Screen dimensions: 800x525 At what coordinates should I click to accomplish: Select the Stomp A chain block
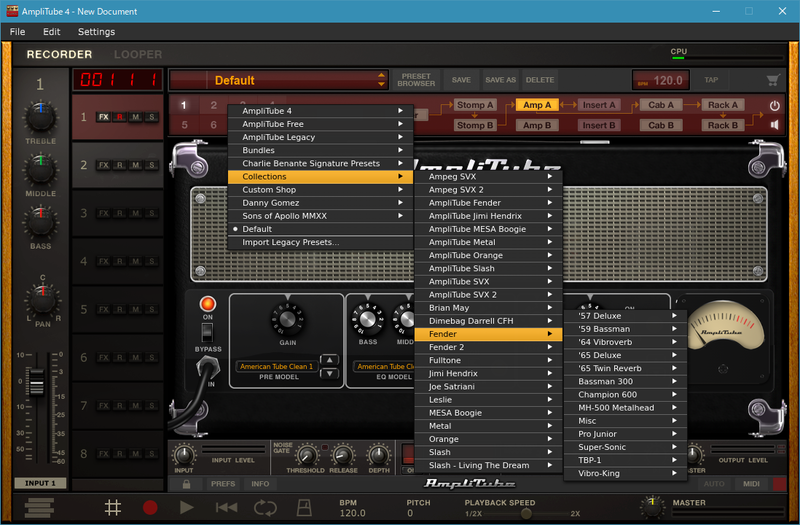475,105
